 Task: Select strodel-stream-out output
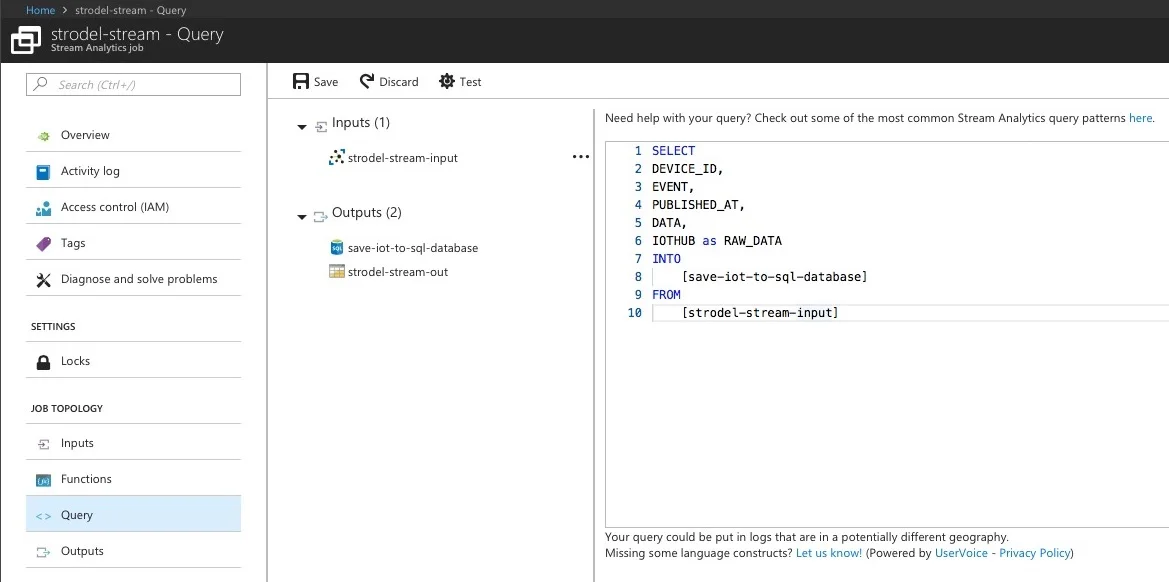pyautogui.click(x=398, y=272)
